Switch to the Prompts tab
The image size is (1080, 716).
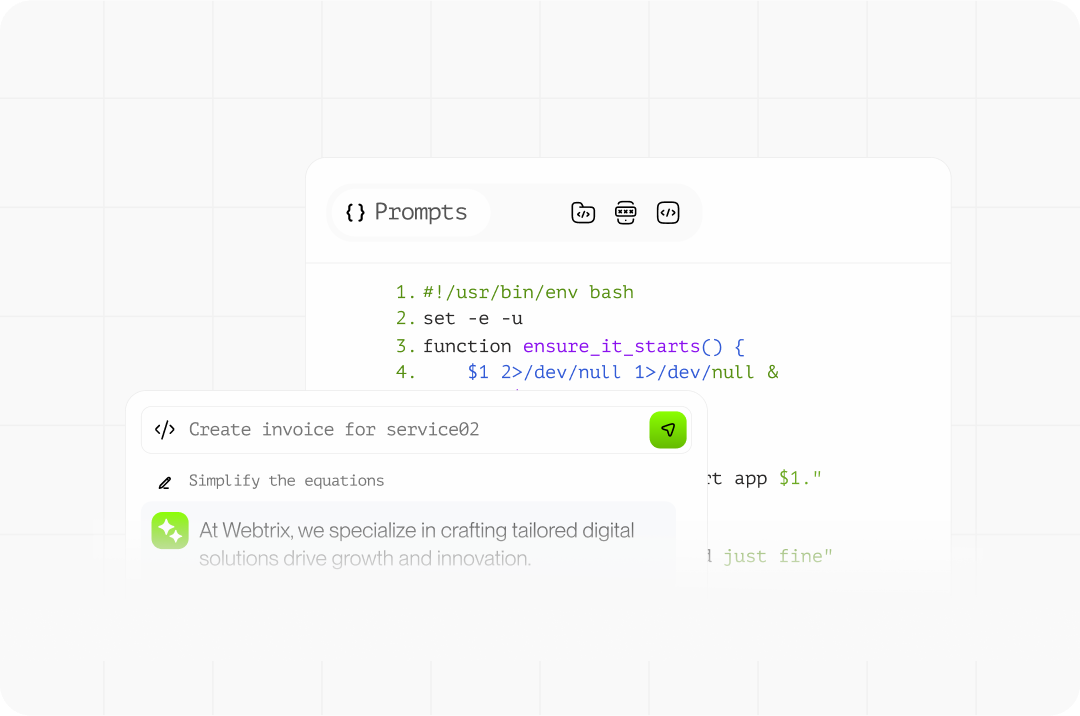click(x=410, y=212)
